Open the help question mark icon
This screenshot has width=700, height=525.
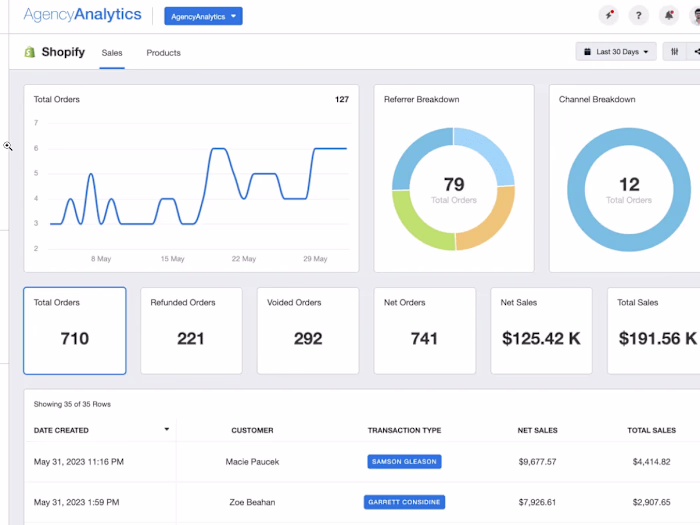[639, 16]
